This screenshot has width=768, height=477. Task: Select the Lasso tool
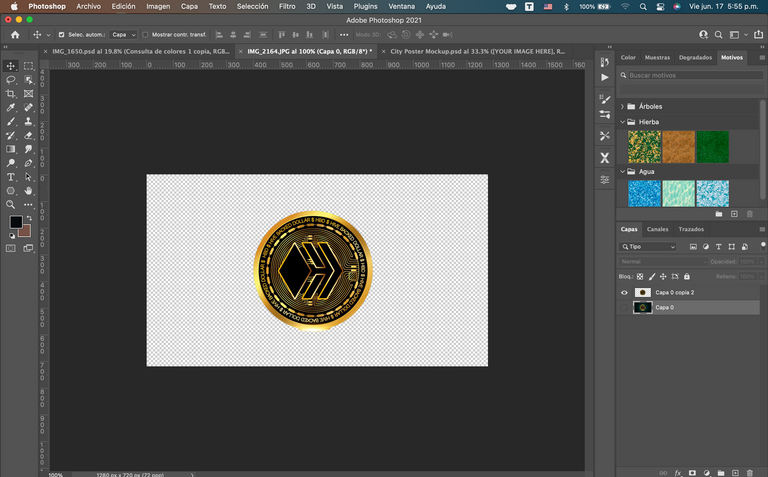pos(11,80)
